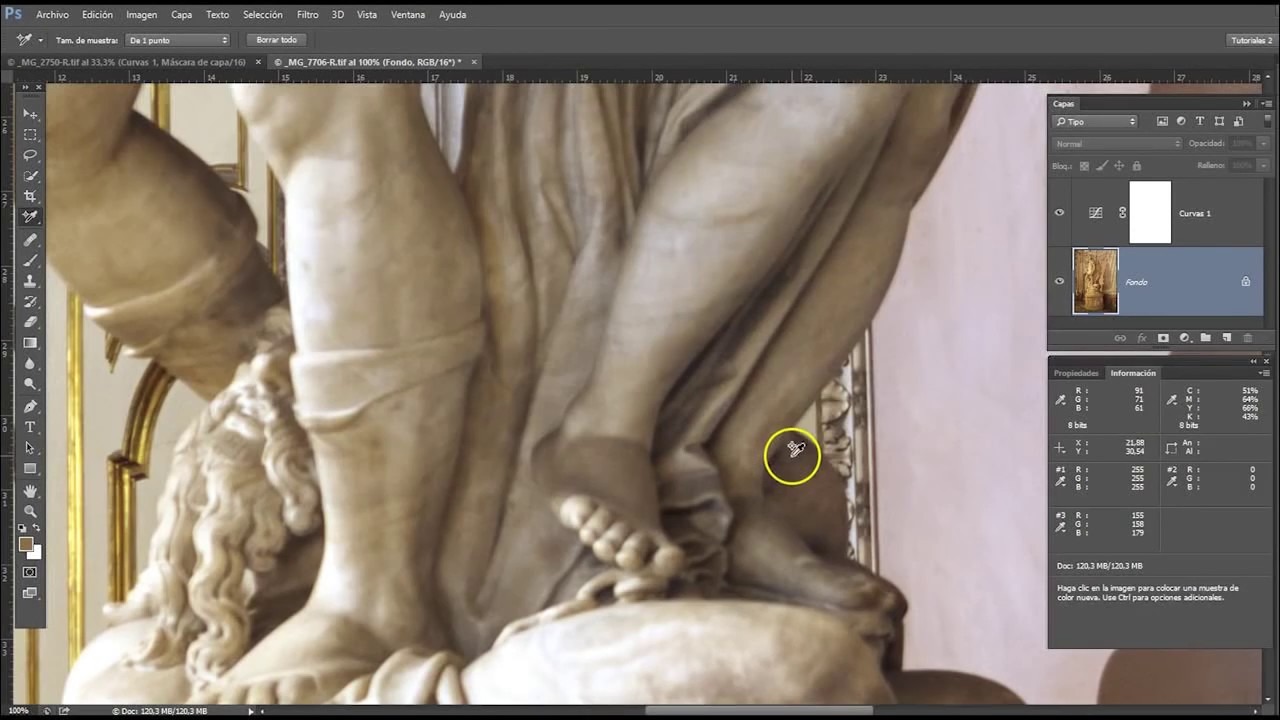
Task: Add a layer mask in Capas panel
Action: pyautogui.click(x=1163, y=338)
